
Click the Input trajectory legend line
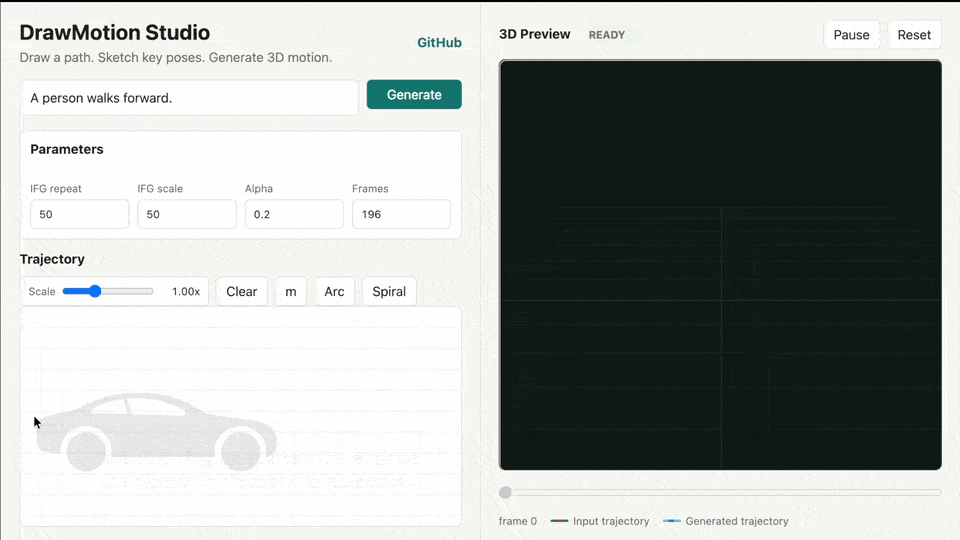pos(559,521)
